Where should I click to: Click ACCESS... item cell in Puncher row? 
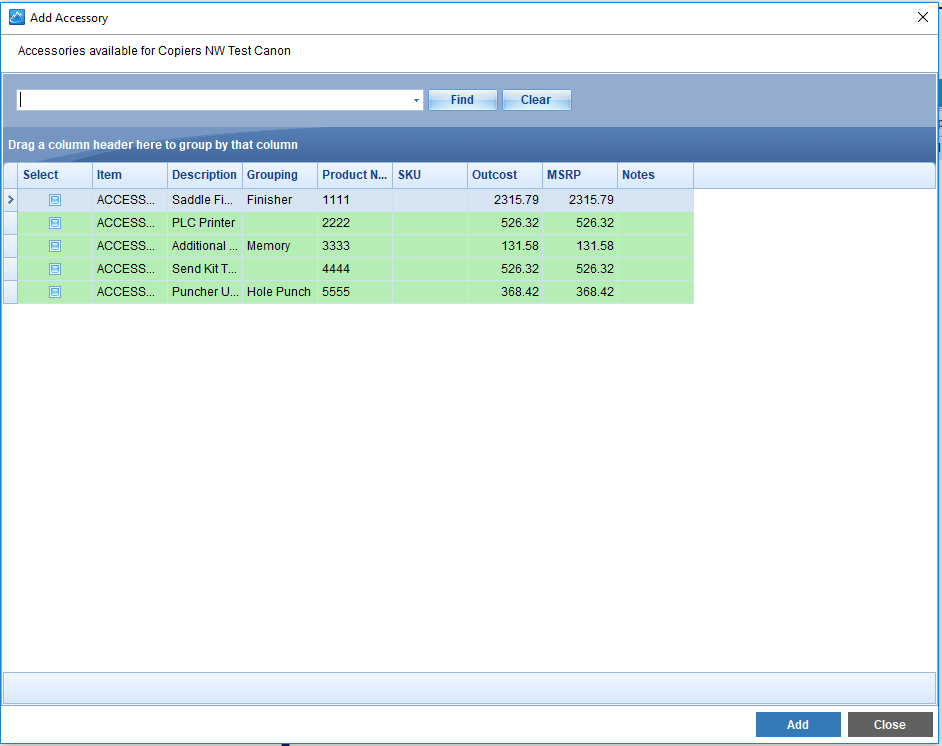(130, 292)
